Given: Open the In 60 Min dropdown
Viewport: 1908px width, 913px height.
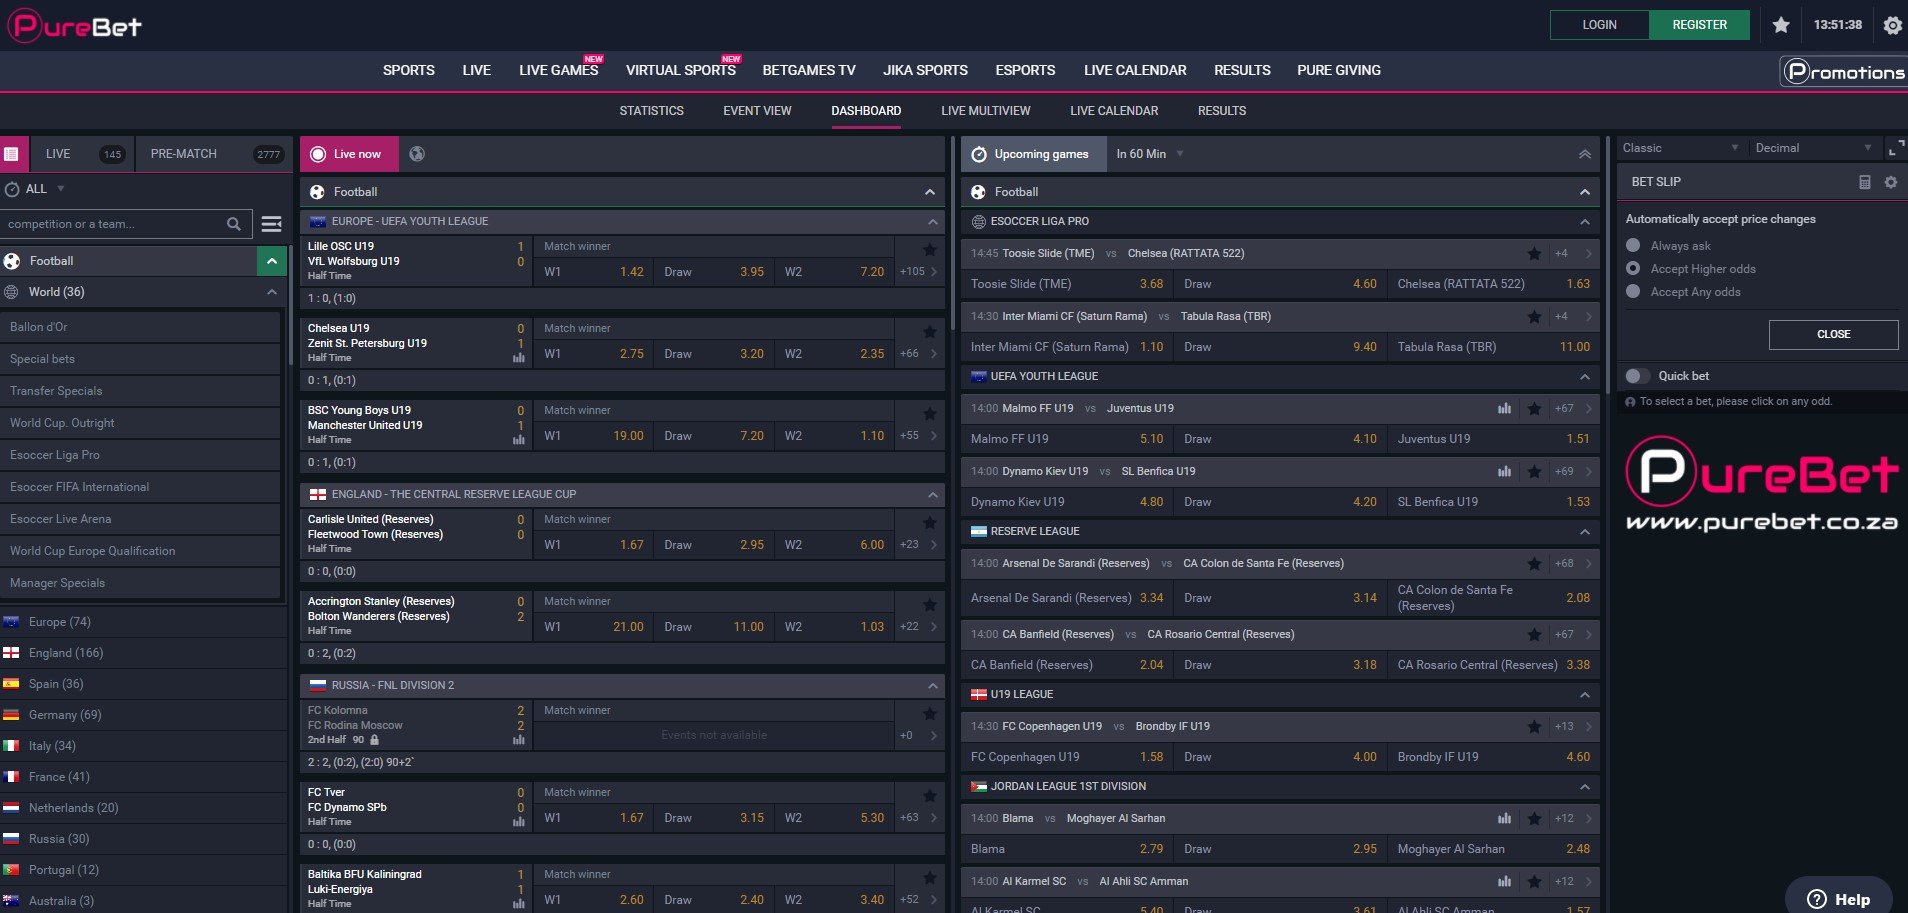Looking at the screenshot, I should coord(1150,154).
